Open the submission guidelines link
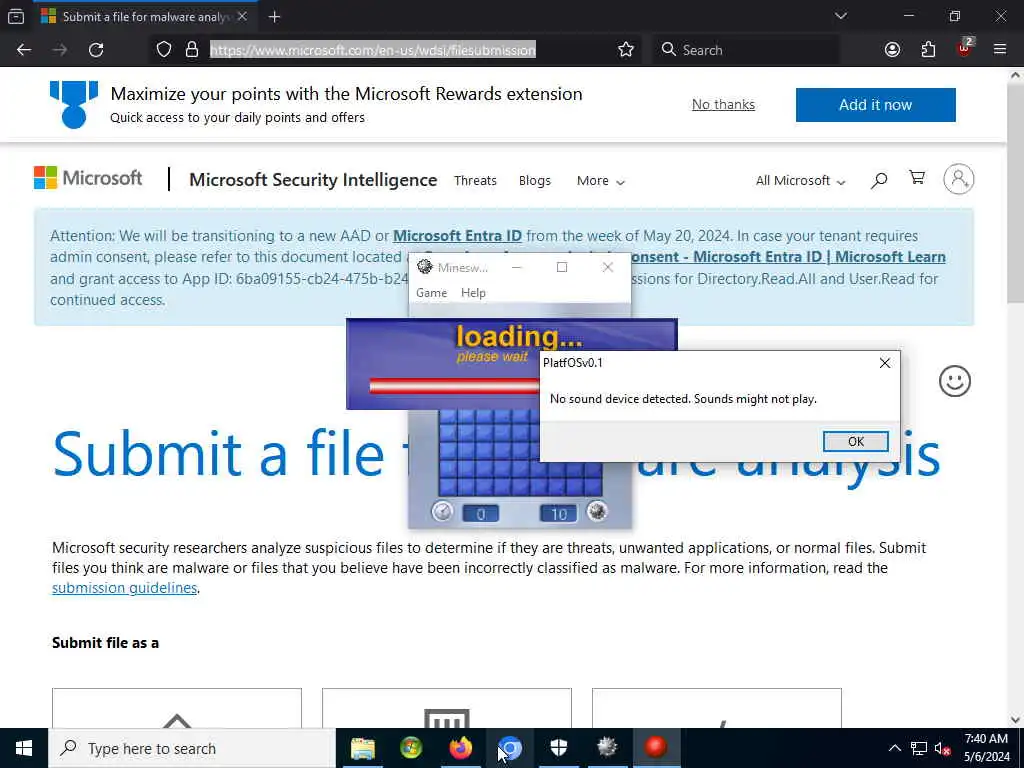 point(124,588)
